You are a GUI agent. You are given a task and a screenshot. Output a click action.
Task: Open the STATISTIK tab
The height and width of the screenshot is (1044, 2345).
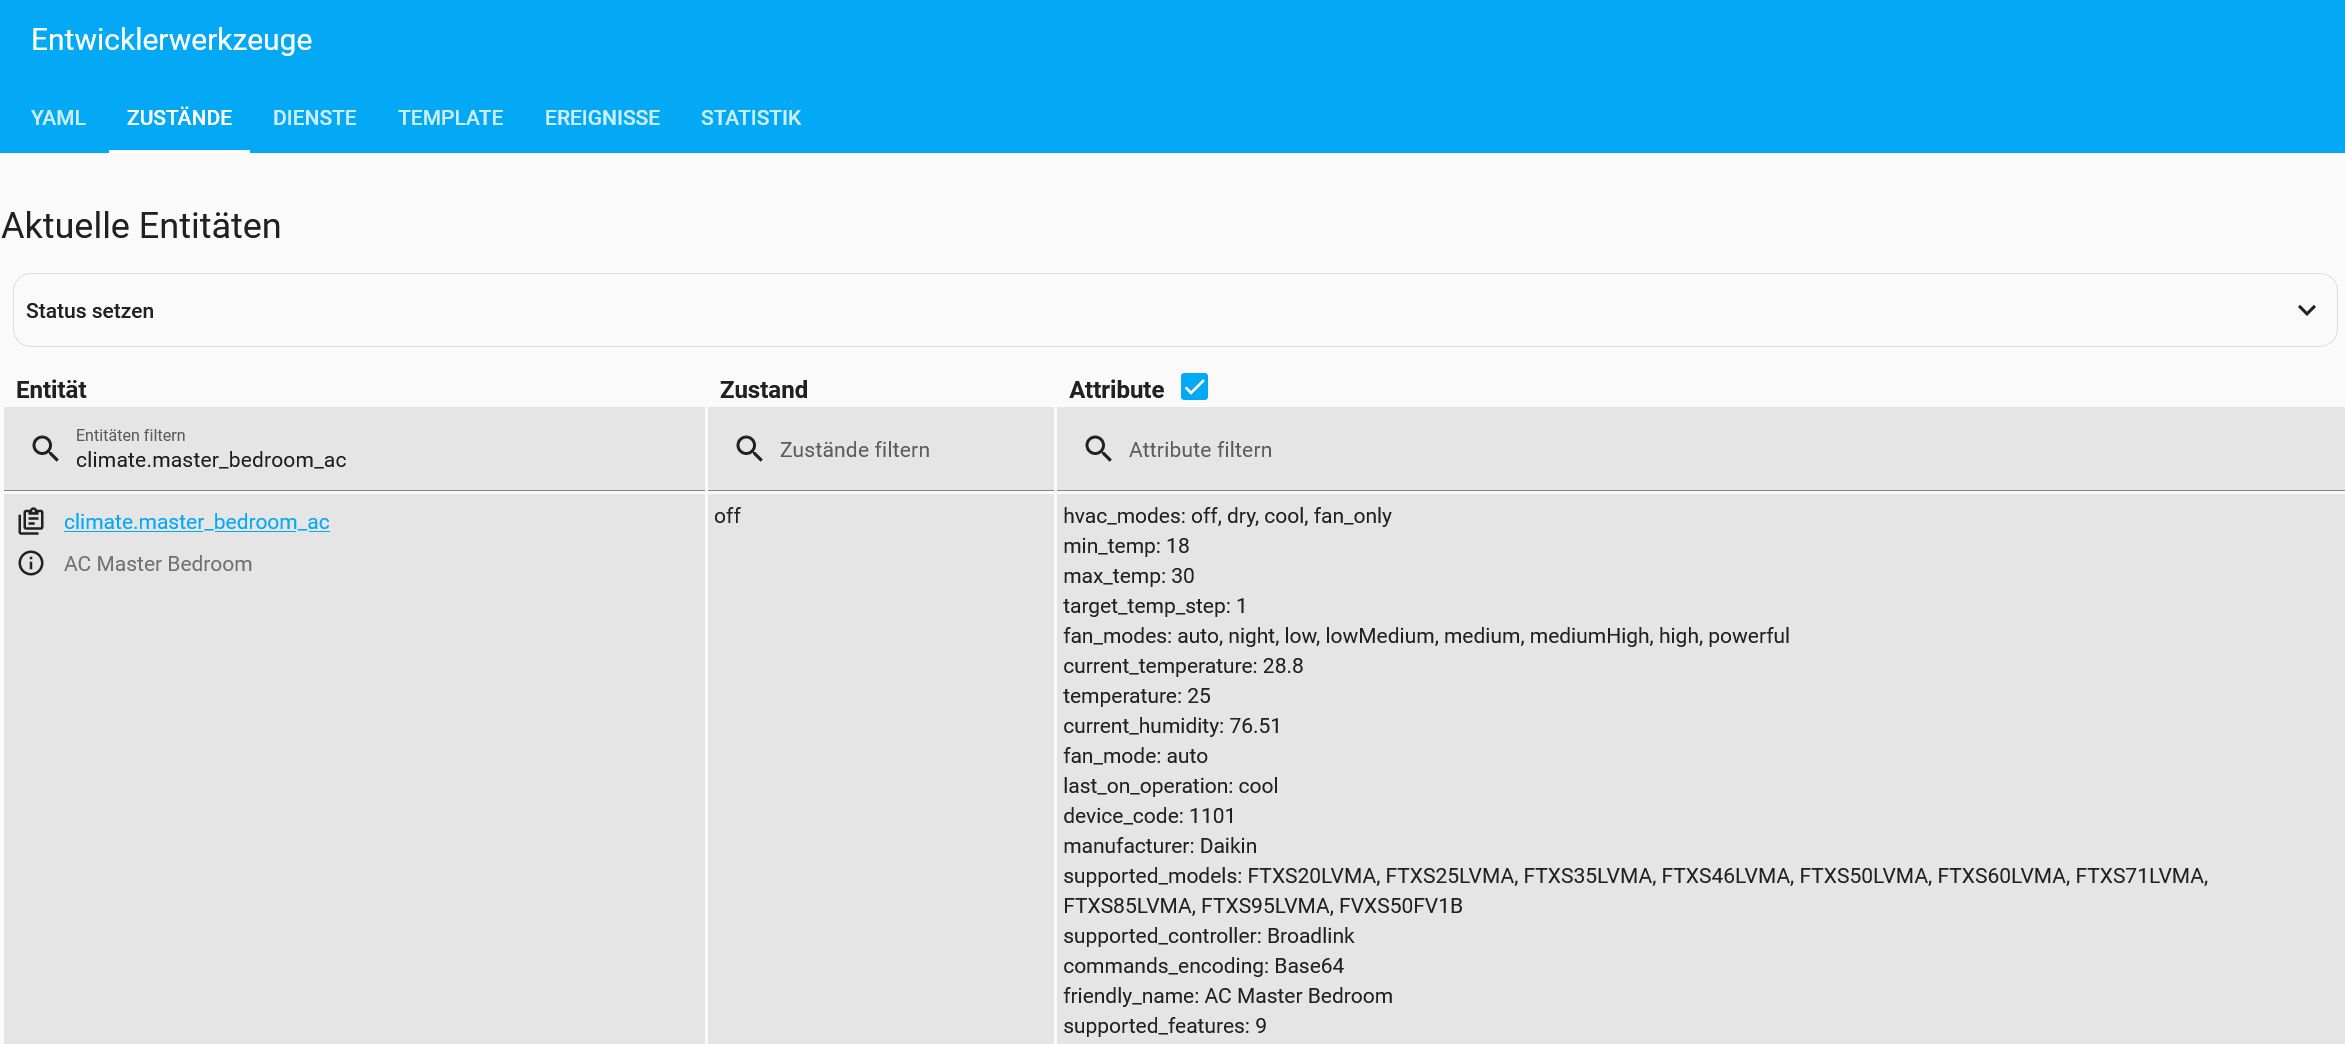pos(751,118)
